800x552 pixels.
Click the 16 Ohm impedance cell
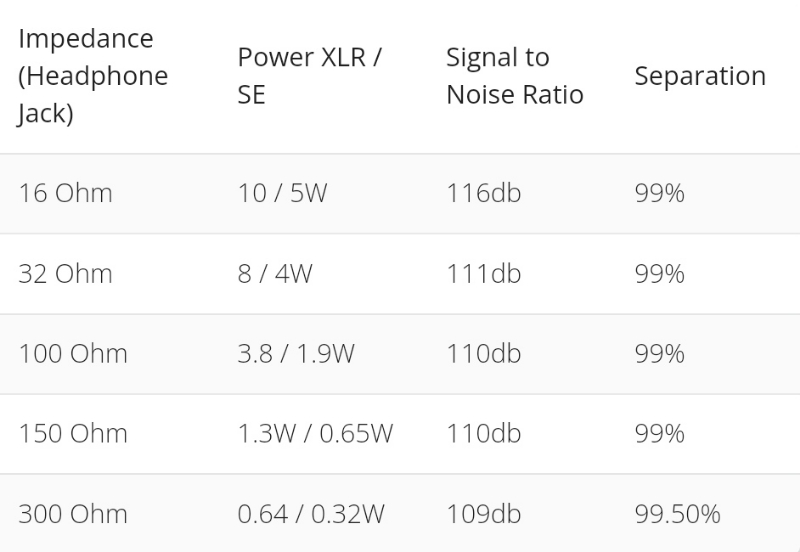coord(65,194)
